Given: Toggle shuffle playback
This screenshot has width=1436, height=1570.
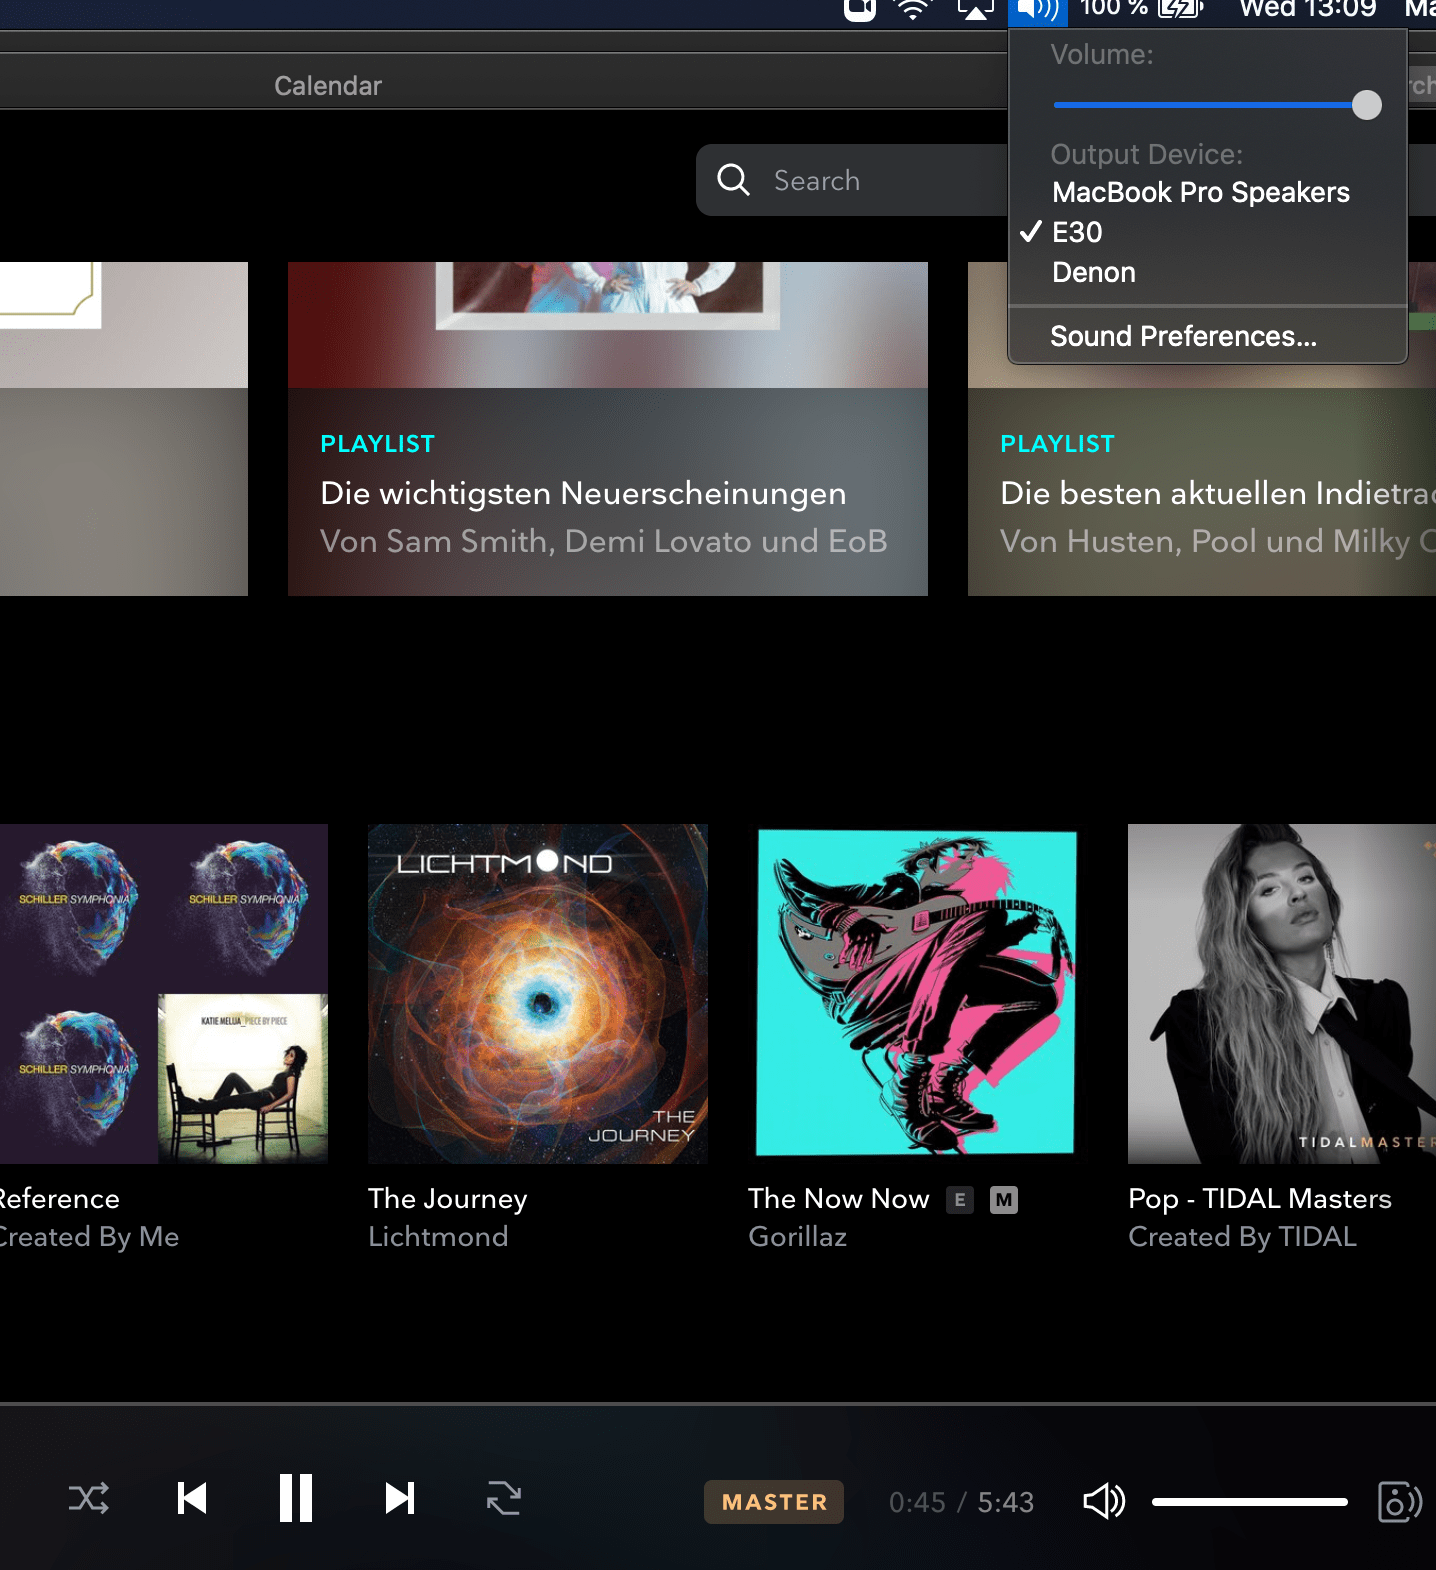Looking at the screenshot, I should [89, 1498].
